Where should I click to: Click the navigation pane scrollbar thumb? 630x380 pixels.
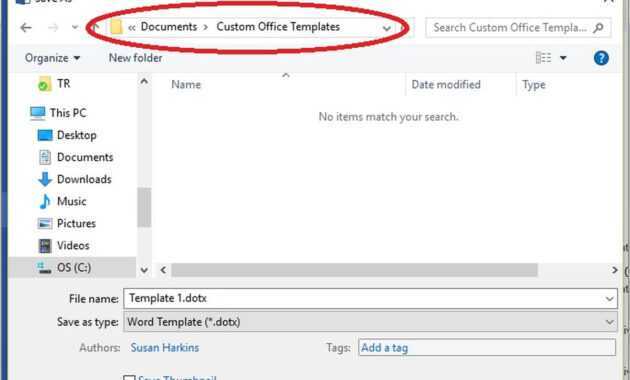click(x=144, y=207)
